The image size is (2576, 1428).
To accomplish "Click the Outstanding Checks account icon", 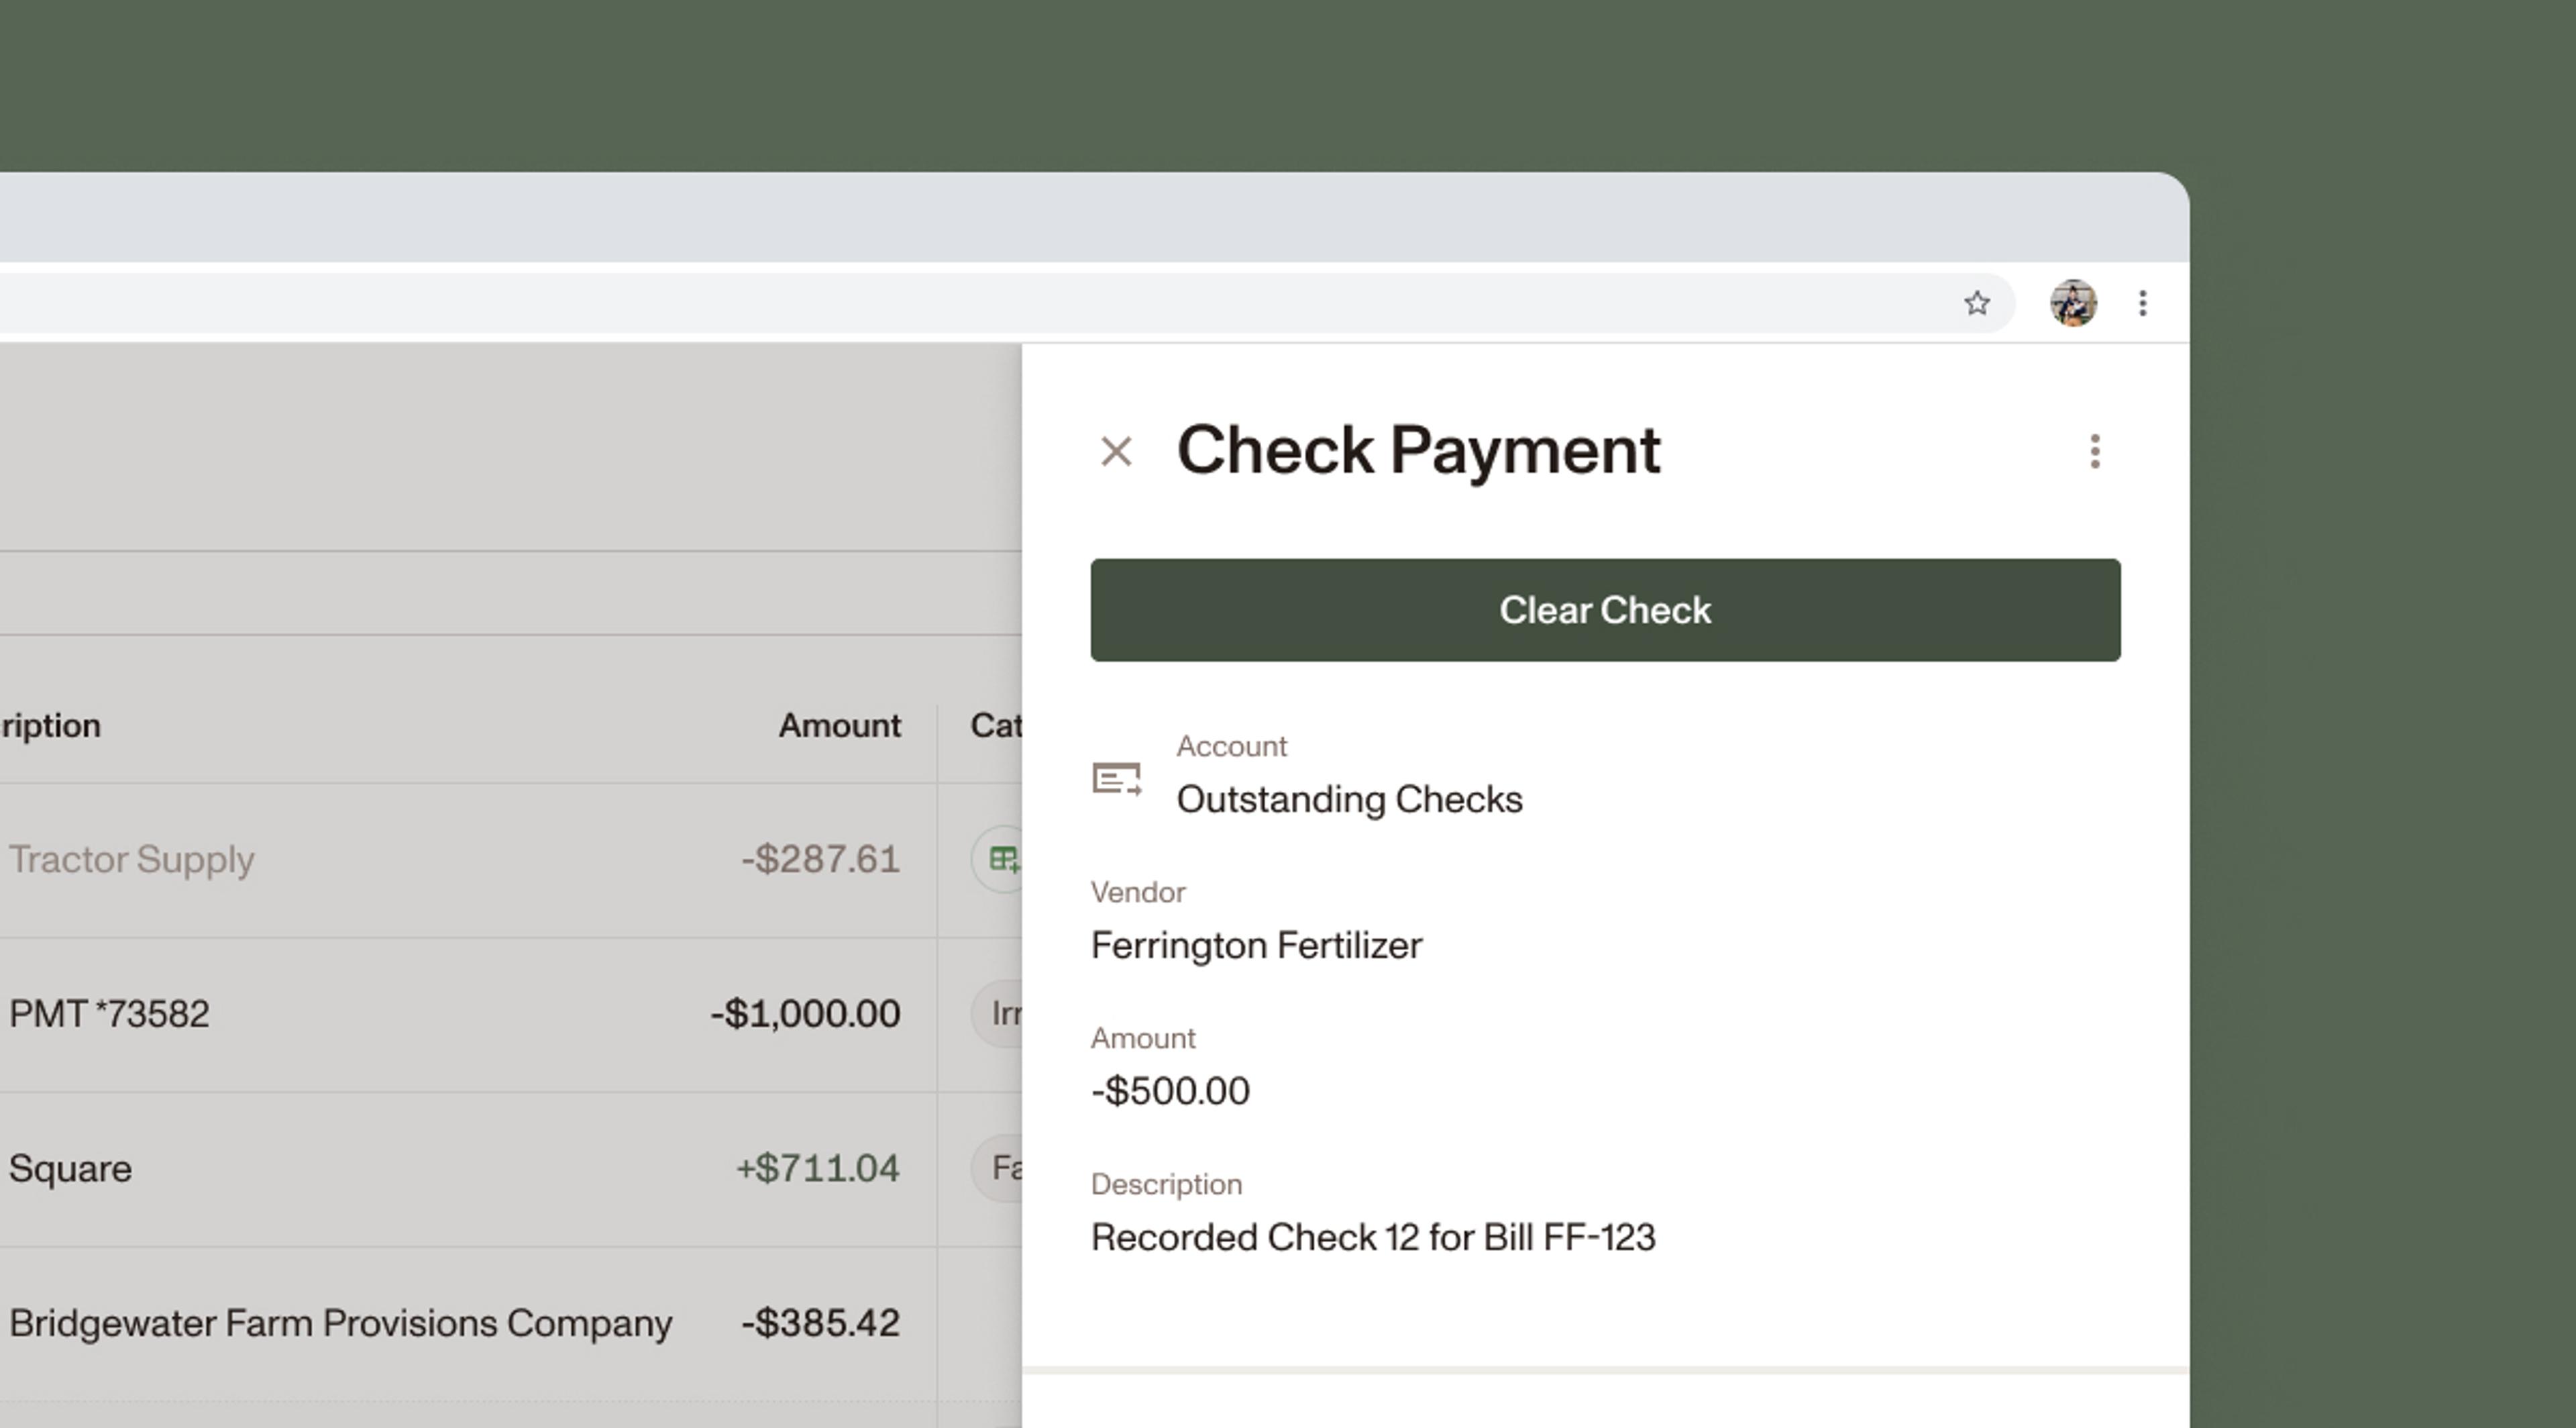I will click(x=1116, y=779).
